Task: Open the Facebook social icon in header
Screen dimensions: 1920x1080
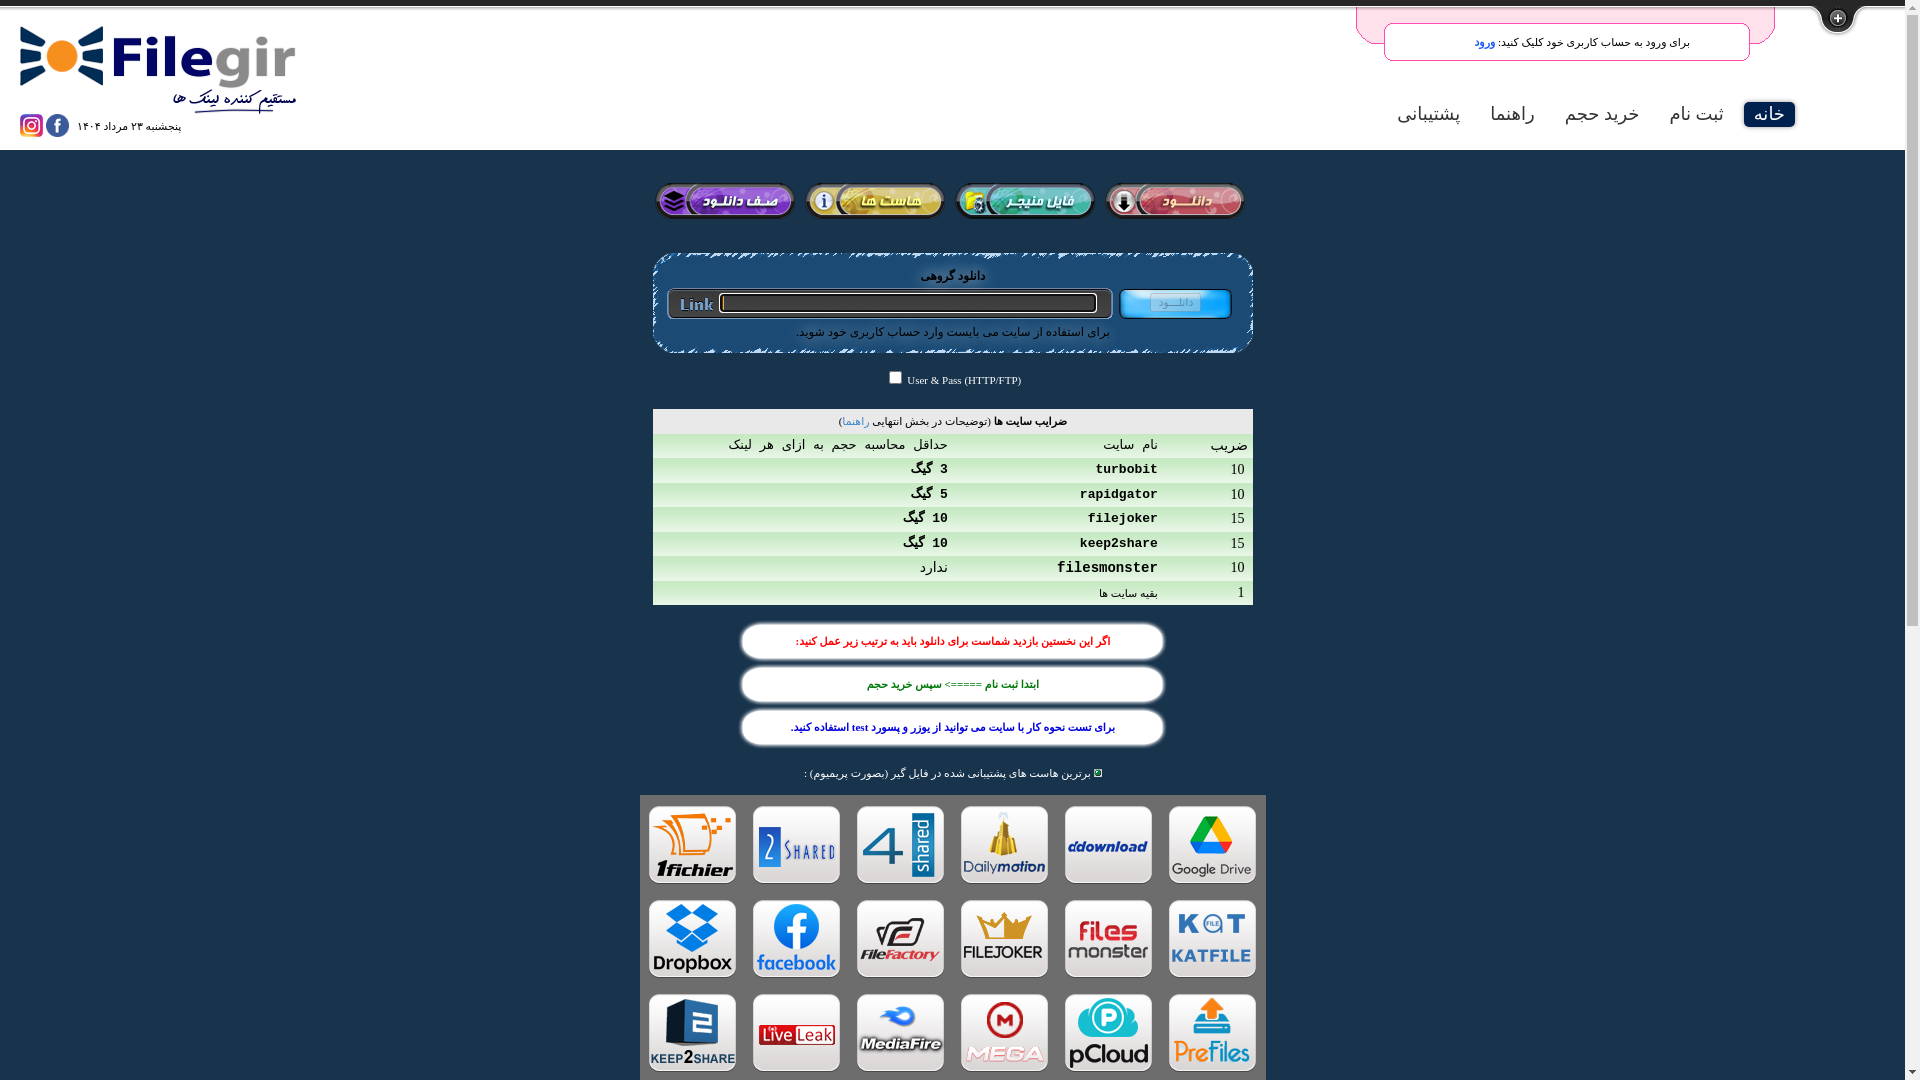Action: click(x=57, y=125)
